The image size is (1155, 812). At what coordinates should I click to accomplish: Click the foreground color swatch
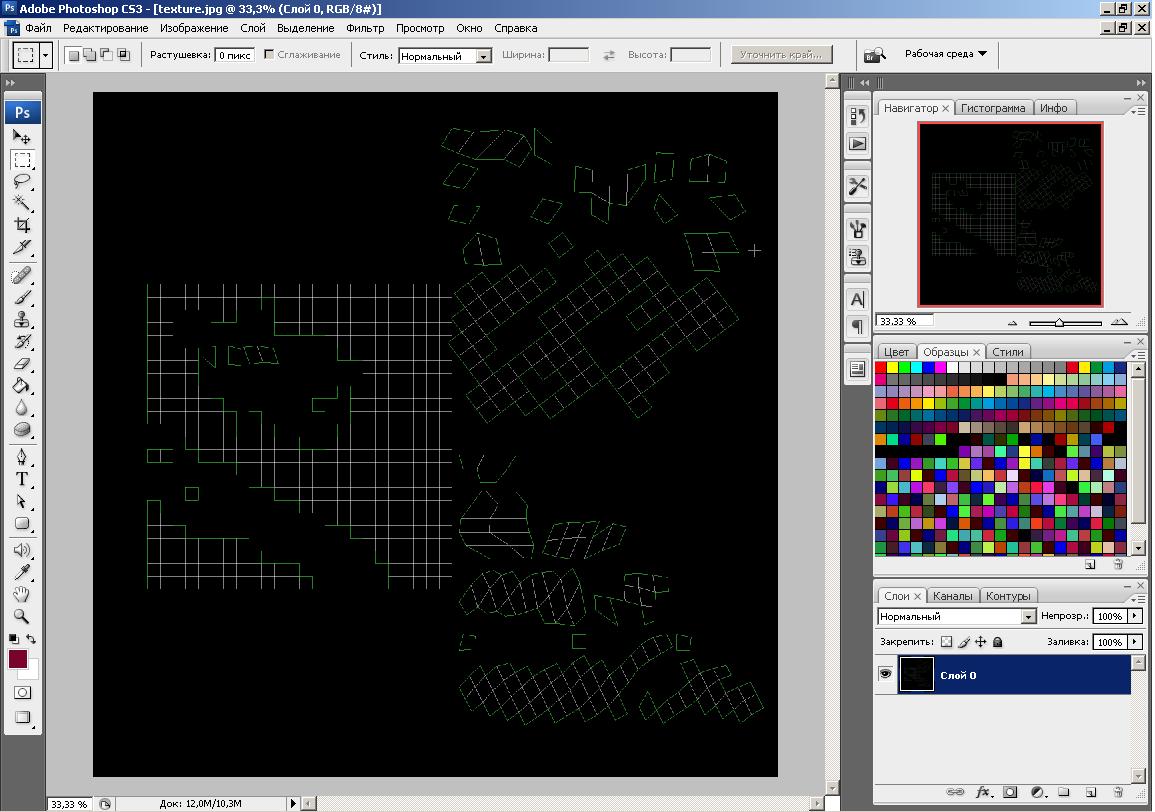tap(18, 659)
